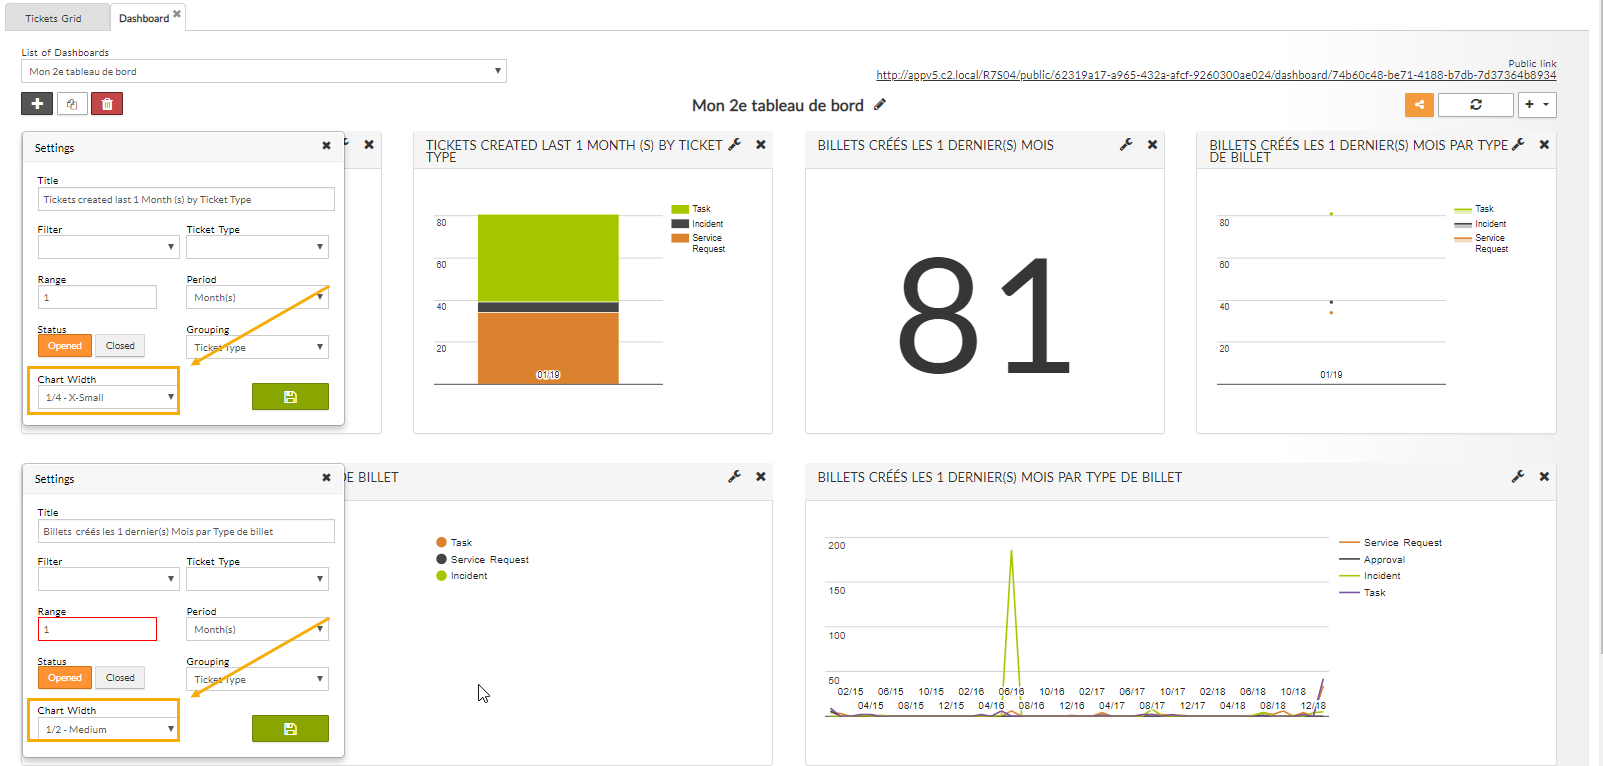
Task: Toggle Closed status in bottom settings panel
Action: pos(120,678)
